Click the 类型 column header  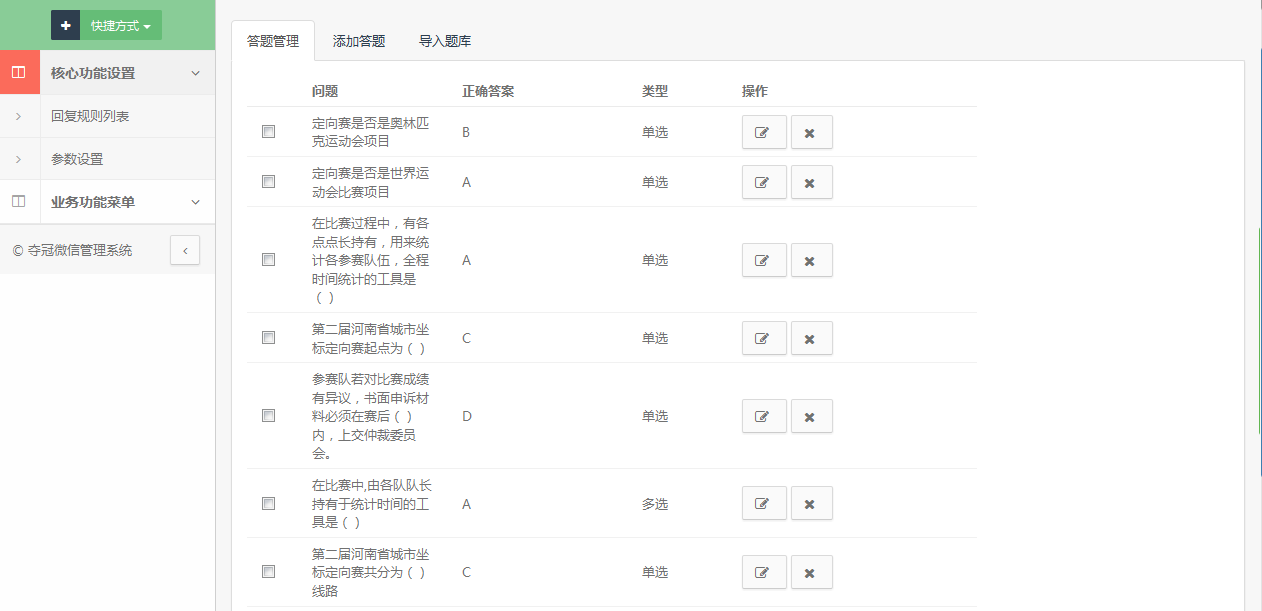coord(655,91)
